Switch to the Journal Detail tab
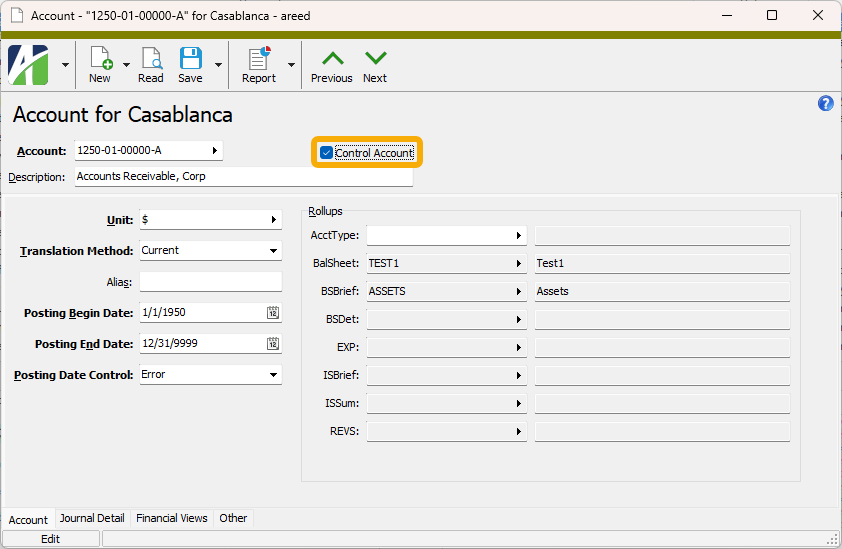 92,518
